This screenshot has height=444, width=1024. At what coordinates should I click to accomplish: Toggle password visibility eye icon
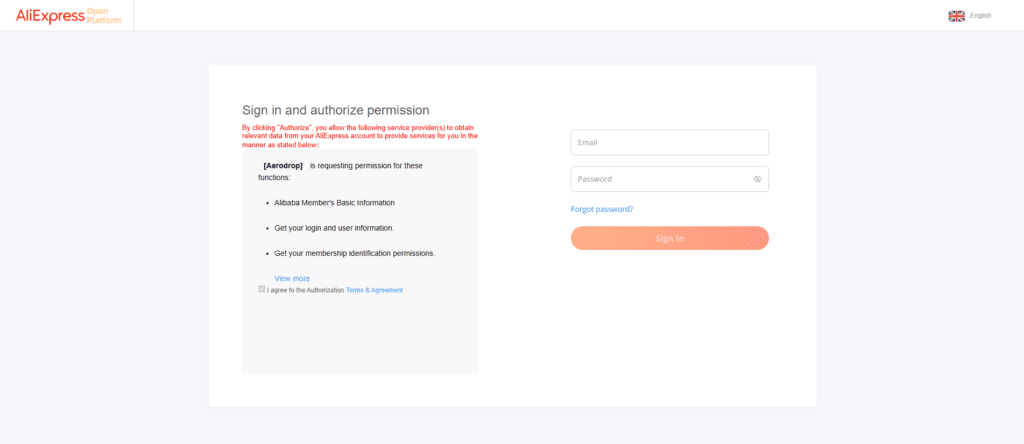tap(757, 180)
